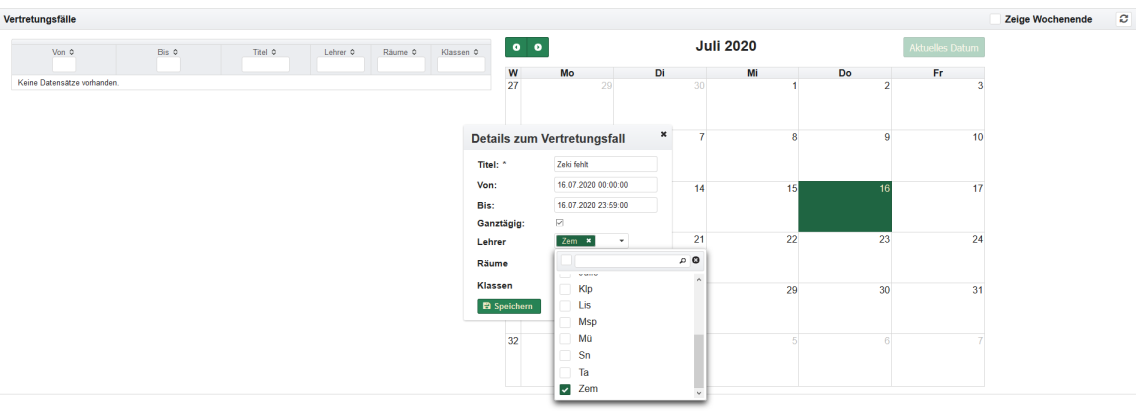Remove the Zem tag from Lehrer

[x=589, y=241]
